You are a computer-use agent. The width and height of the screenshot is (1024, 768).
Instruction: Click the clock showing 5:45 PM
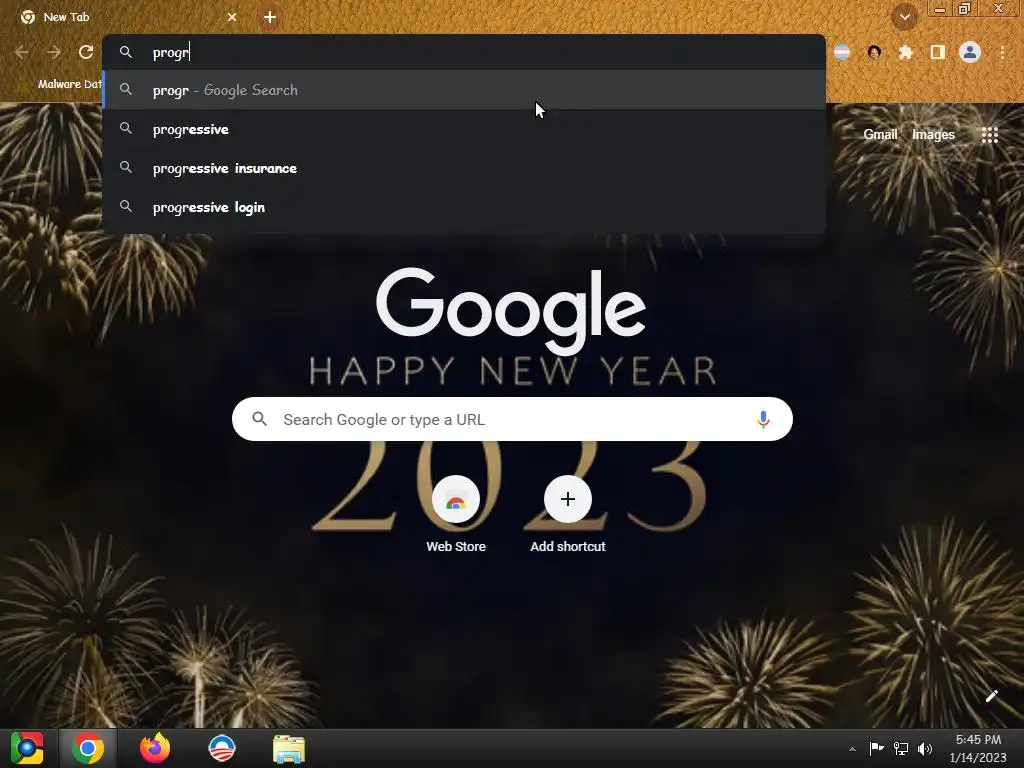(978, 748)
